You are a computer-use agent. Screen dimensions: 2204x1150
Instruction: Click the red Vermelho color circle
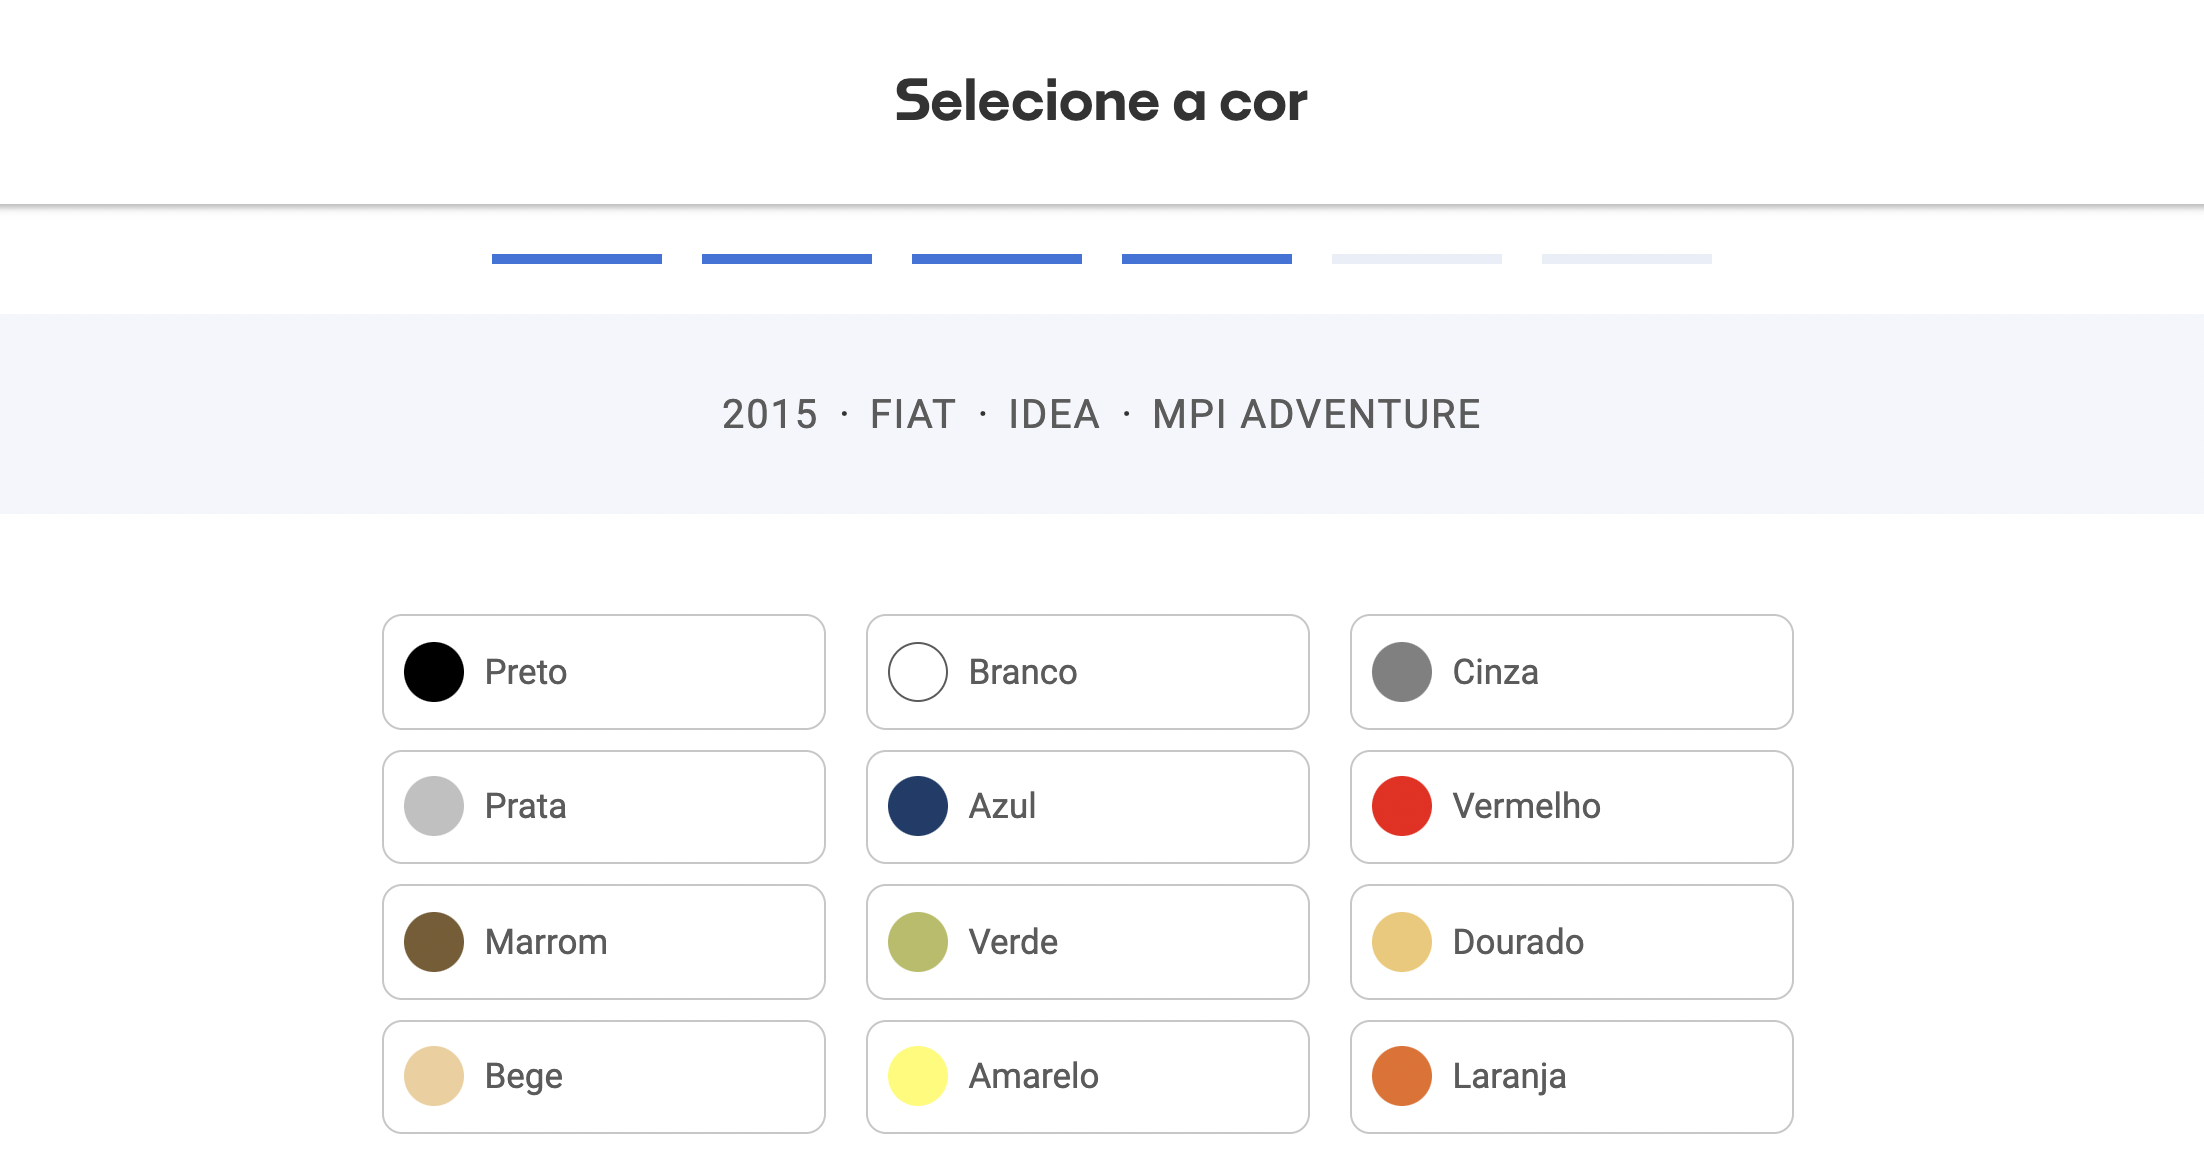(x=1402, y=806)
